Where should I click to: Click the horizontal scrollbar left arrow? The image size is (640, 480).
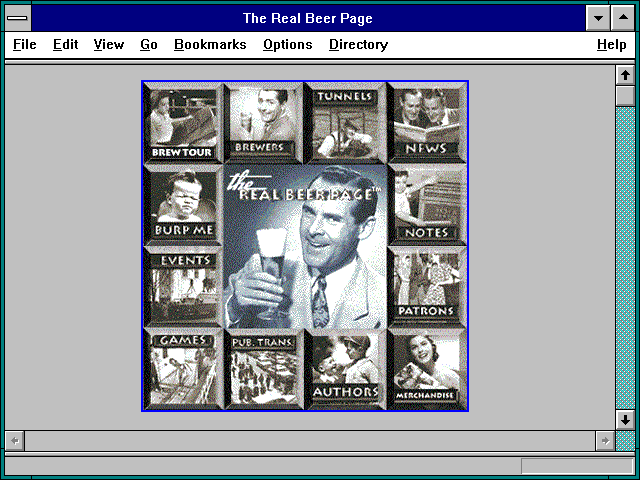click(x=15, y=441)
